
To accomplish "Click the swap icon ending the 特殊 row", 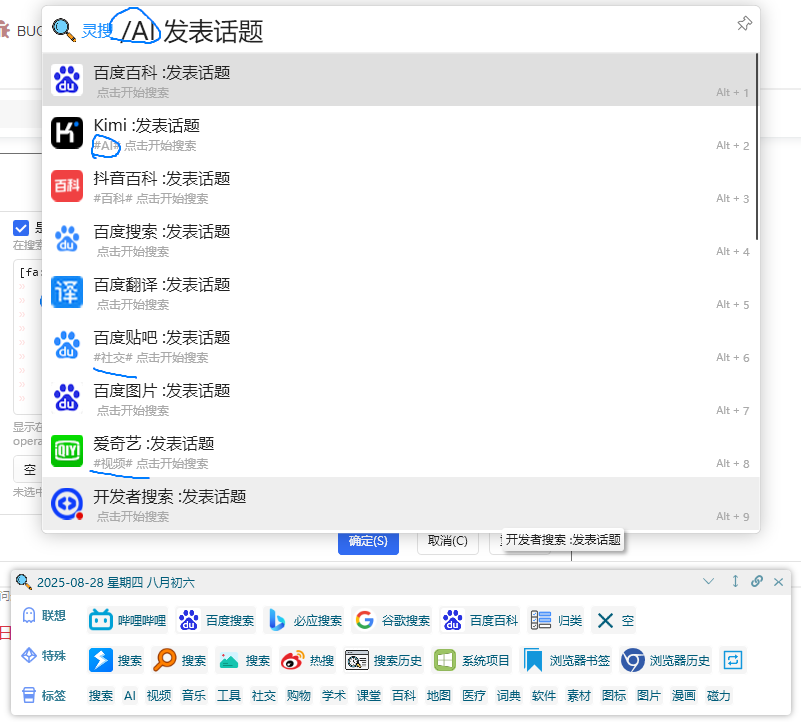I will 733,660.
